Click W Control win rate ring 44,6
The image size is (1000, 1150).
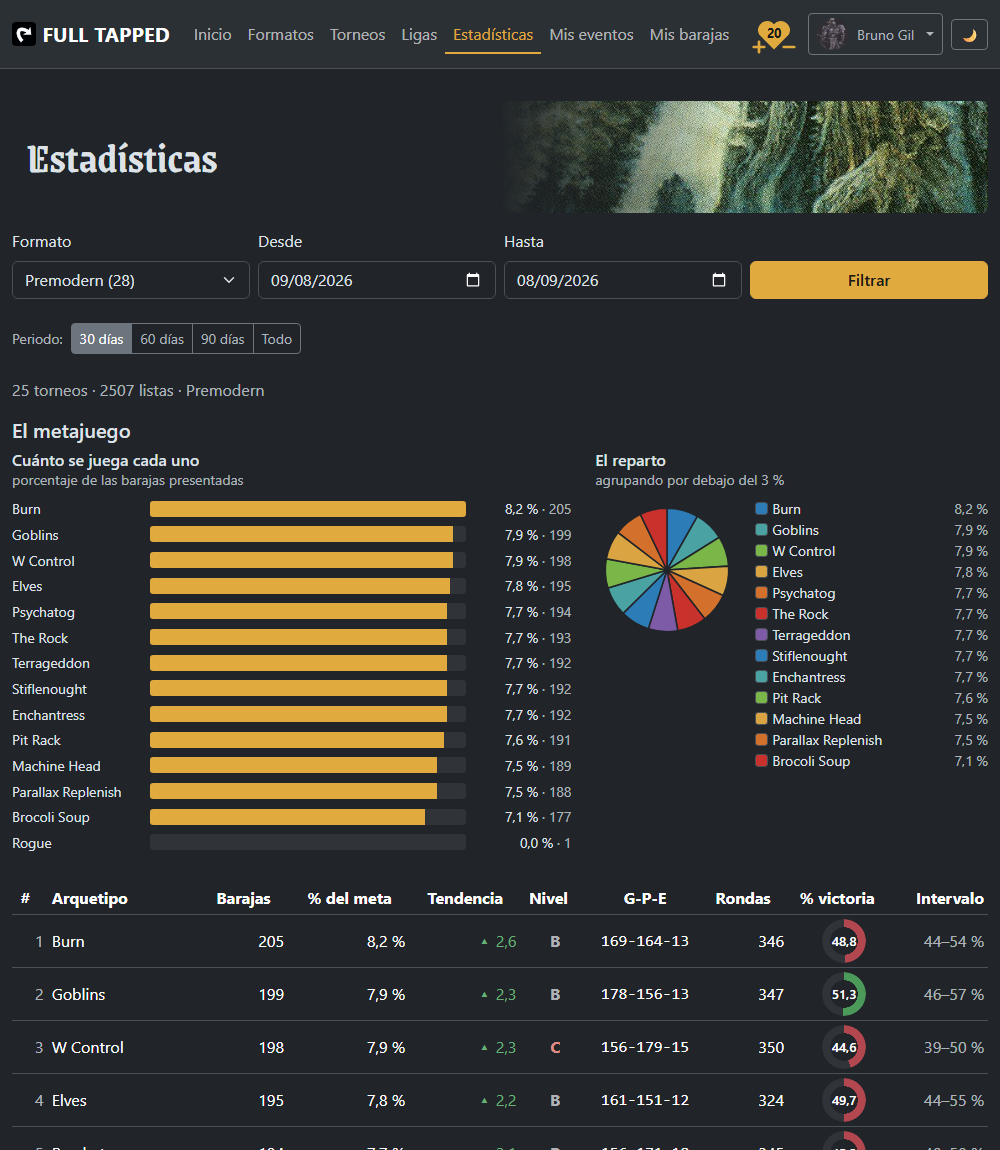[844, 1047]
